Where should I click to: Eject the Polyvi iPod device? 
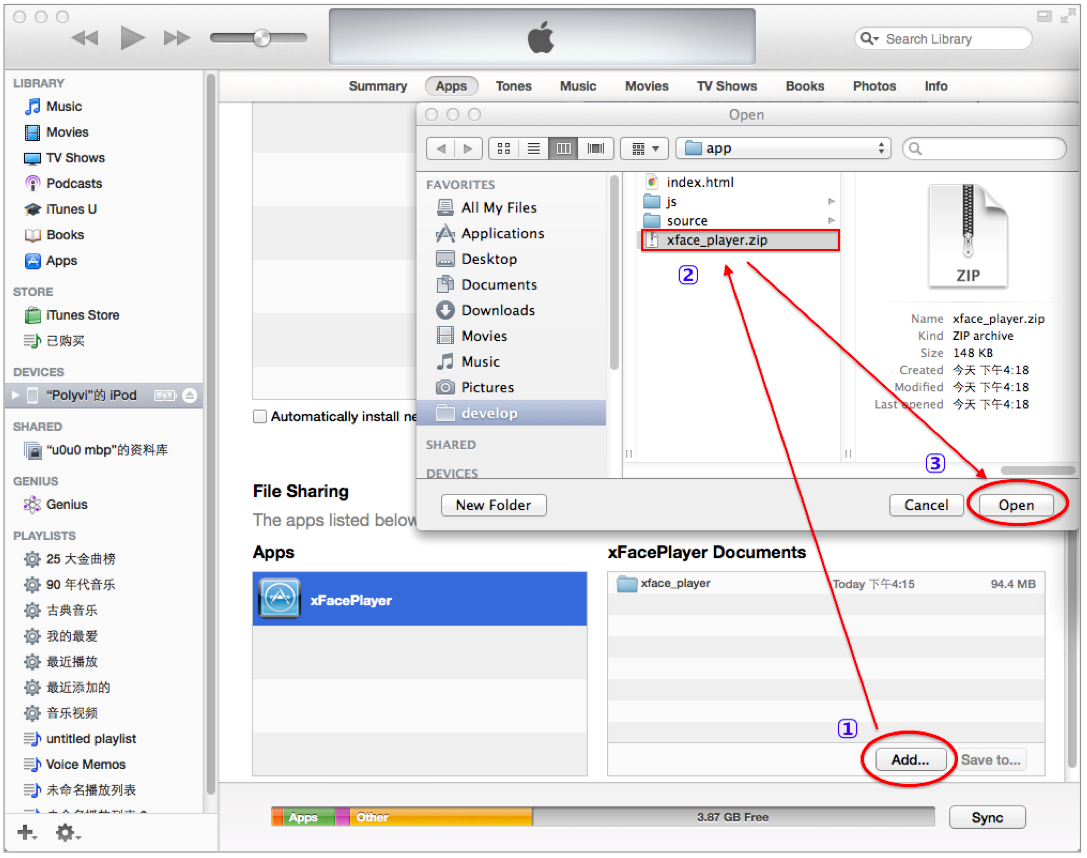tap(189, 396)
